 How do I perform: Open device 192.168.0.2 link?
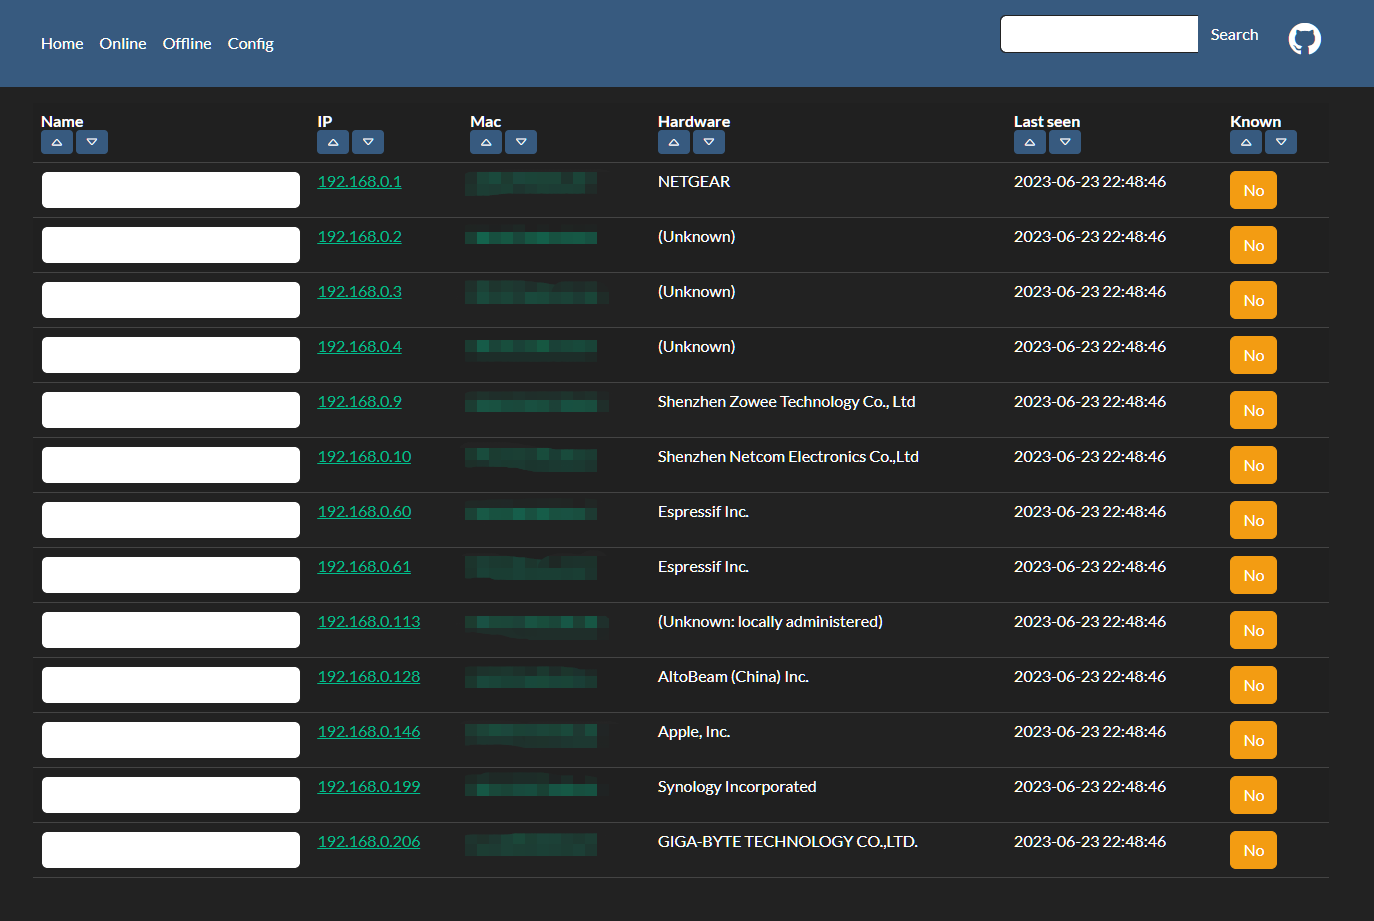coord(359,237)
